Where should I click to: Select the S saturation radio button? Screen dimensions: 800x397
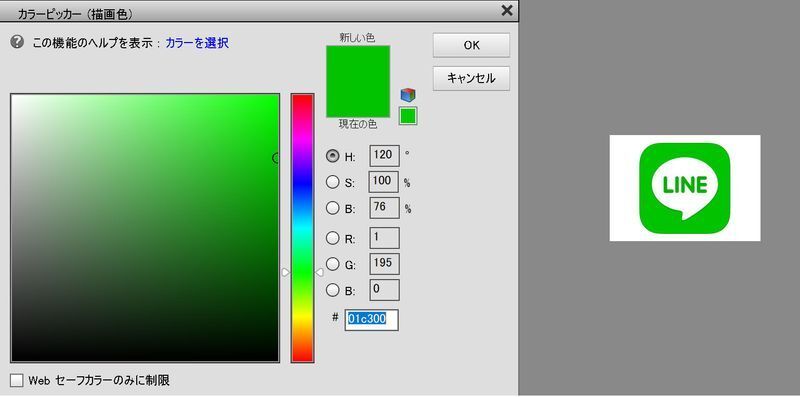[x=333, y=182]
